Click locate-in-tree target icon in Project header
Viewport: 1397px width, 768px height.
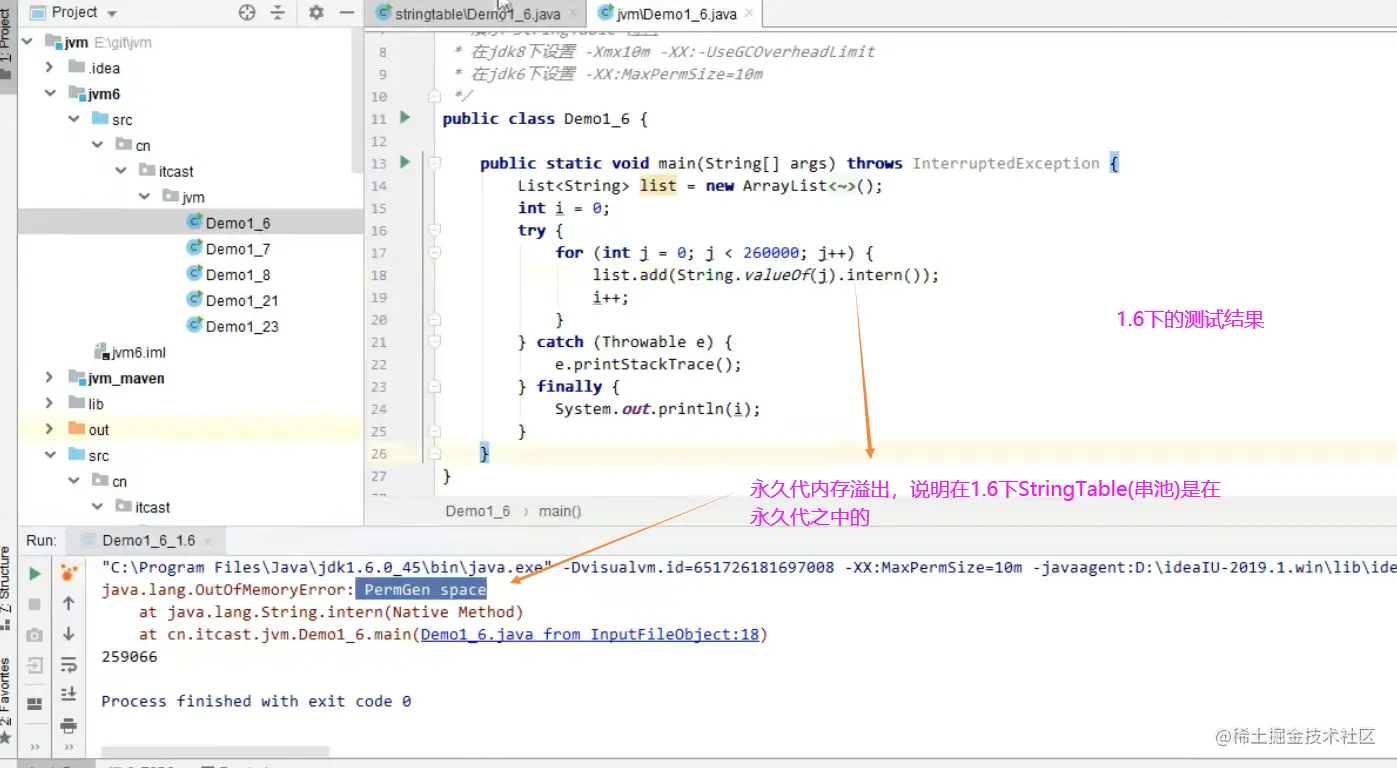pyautogui.click(x=247, y=12)
